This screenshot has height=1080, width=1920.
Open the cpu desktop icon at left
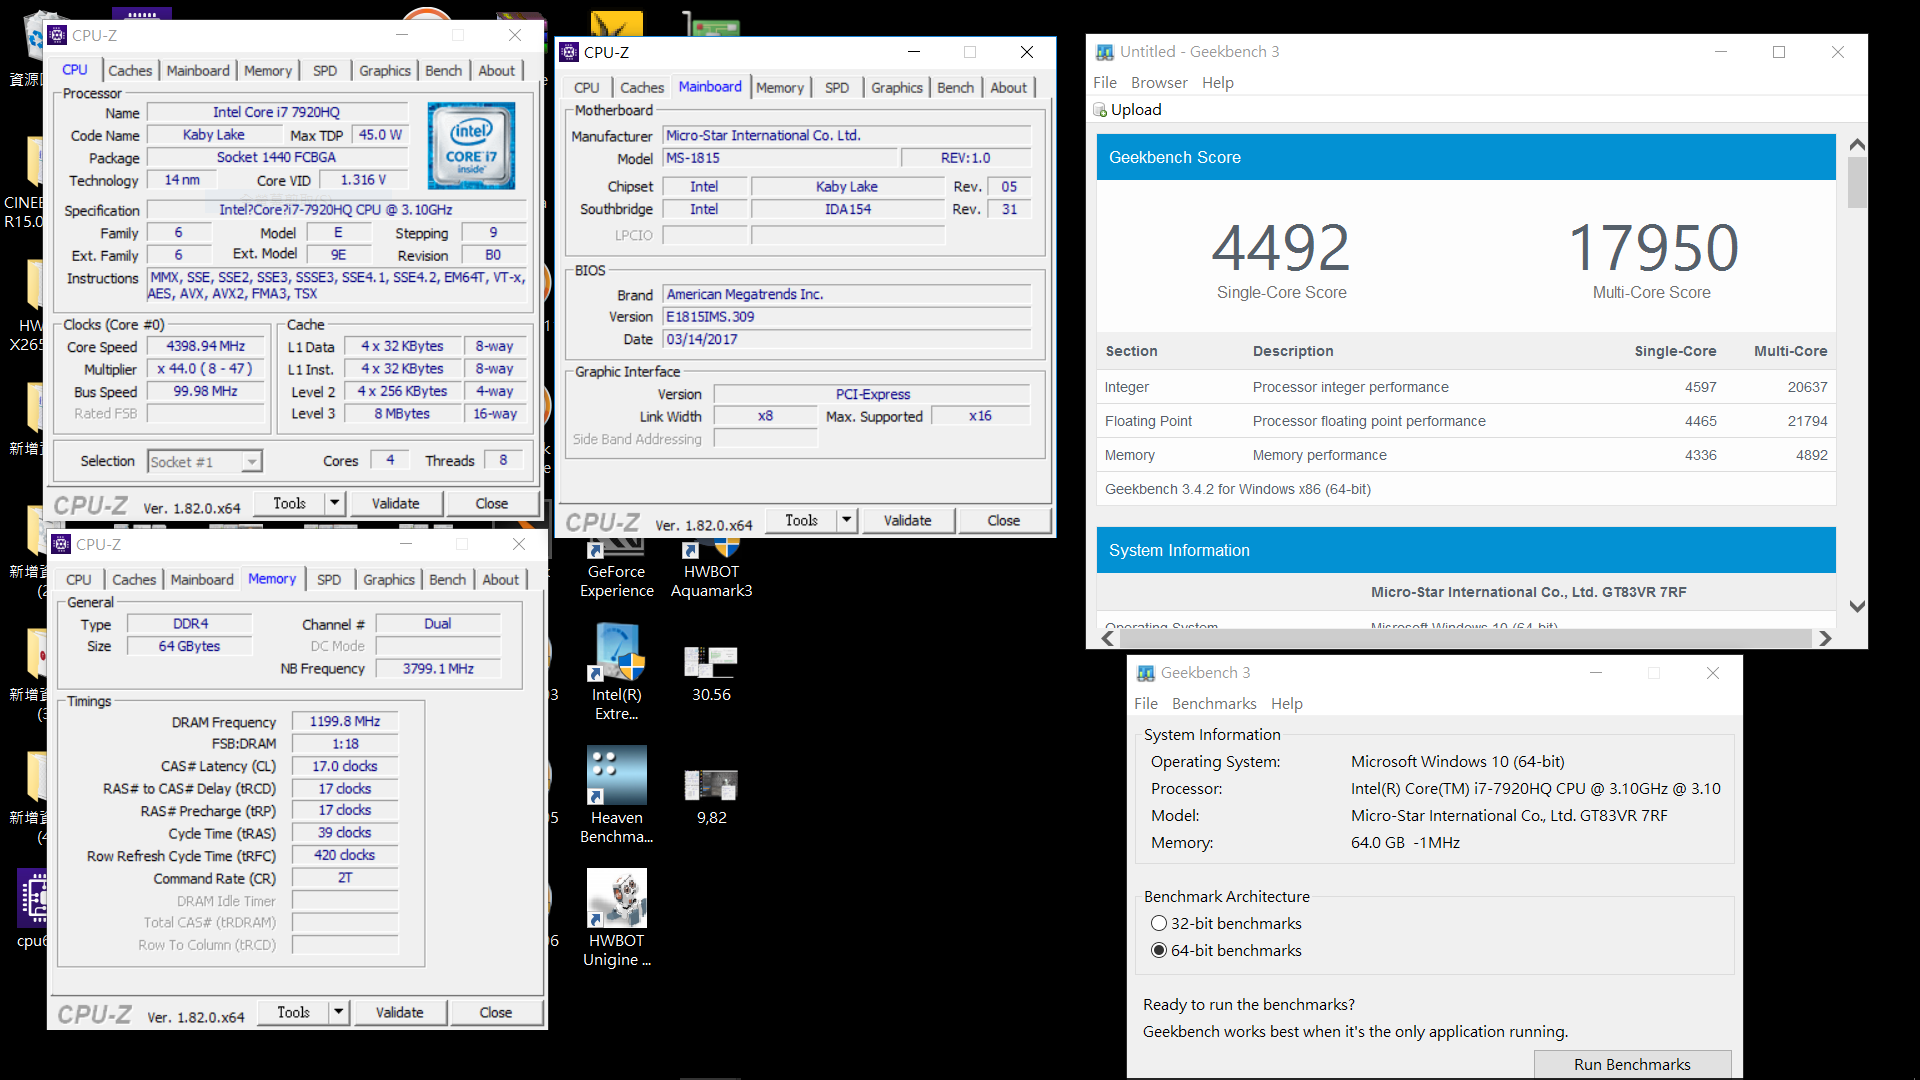point(32,909)
